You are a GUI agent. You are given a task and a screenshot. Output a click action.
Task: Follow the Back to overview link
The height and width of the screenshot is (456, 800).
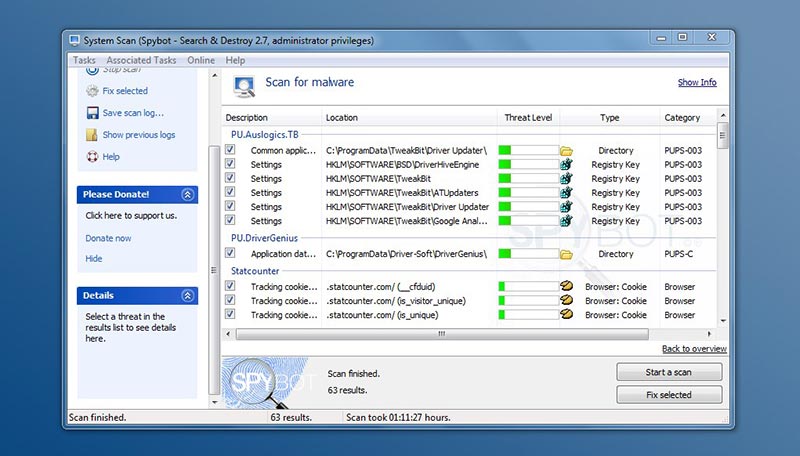[x=694, y=349]
